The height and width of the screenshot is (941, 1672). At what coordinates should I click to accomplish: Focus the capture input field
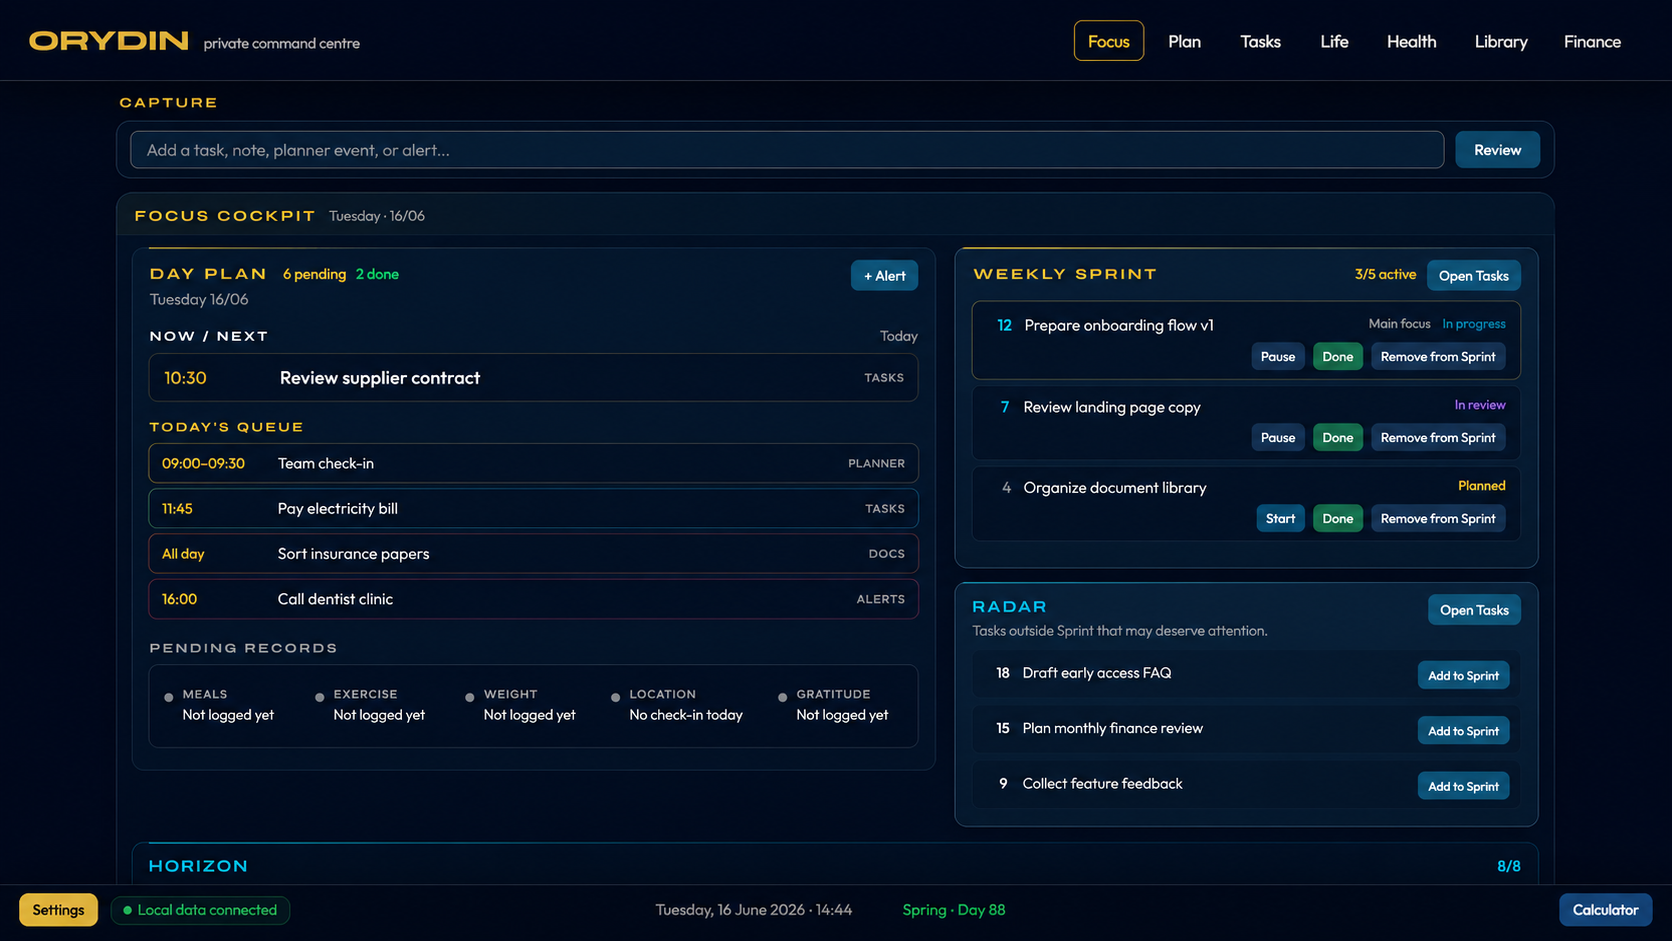coord(787,150)
